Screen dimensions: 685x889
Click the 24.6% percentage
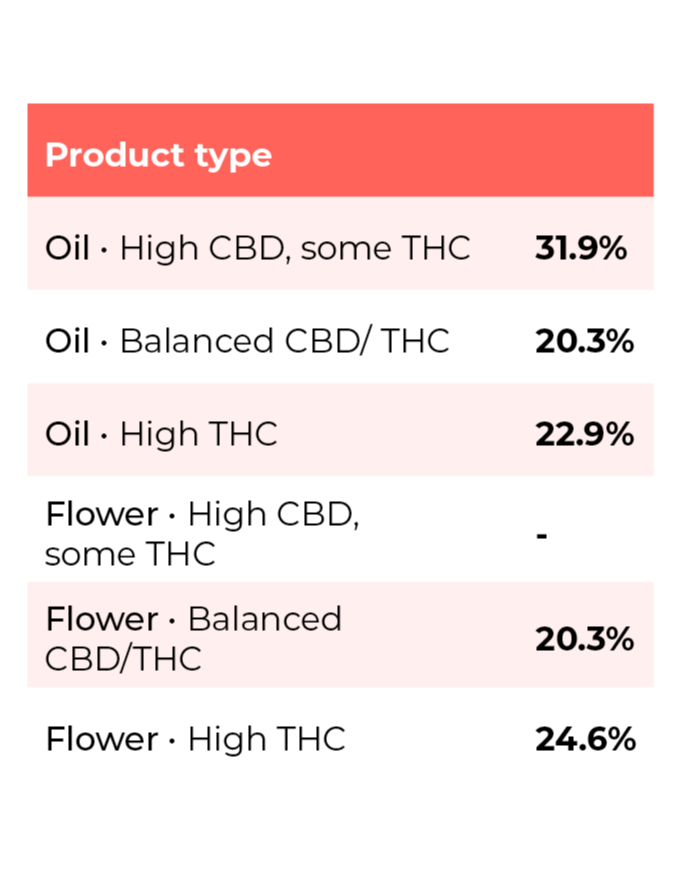(586, 739)
